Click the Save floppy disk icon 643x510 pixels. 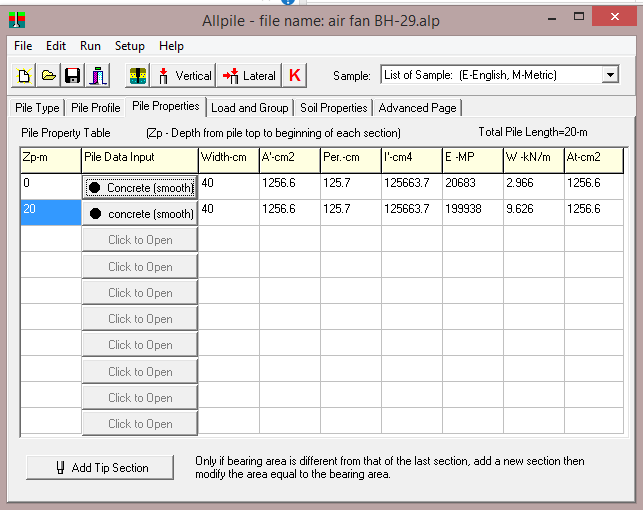pos(73,75)
